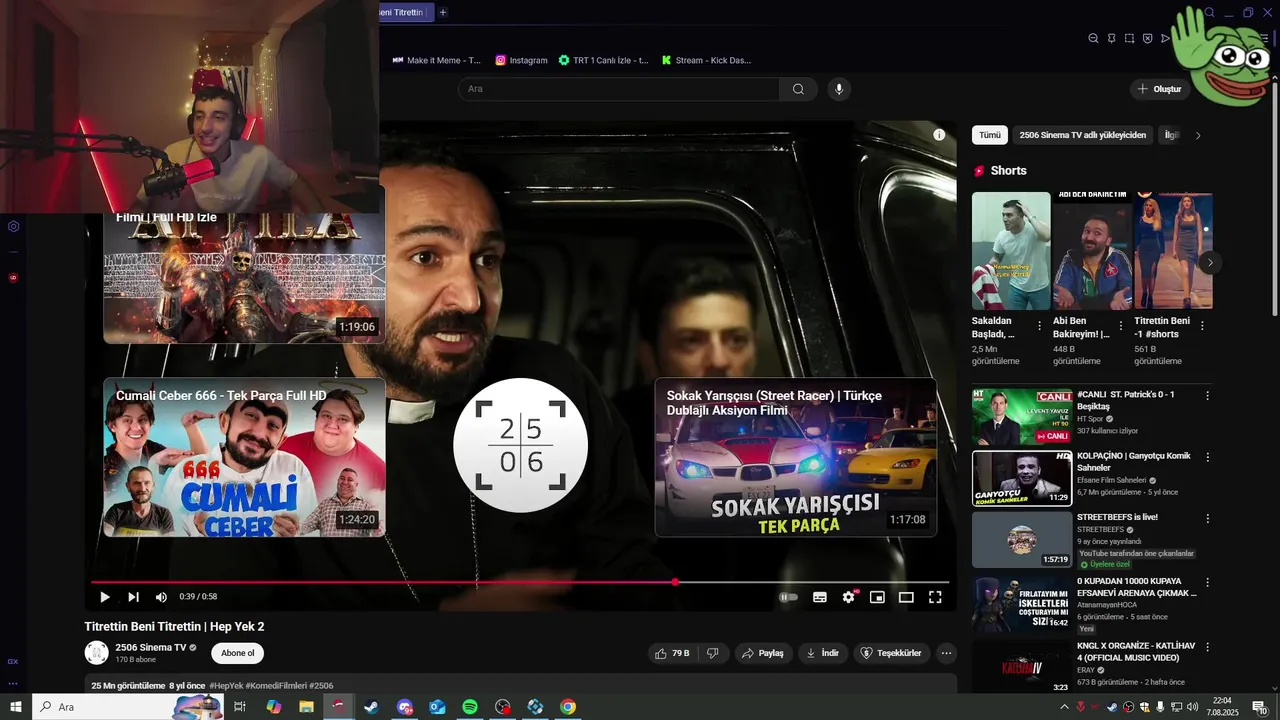The height and width of the screenshot is (720, 1280).
Task: Open File Explorer from the taskbar
Action: coord(306,707)
